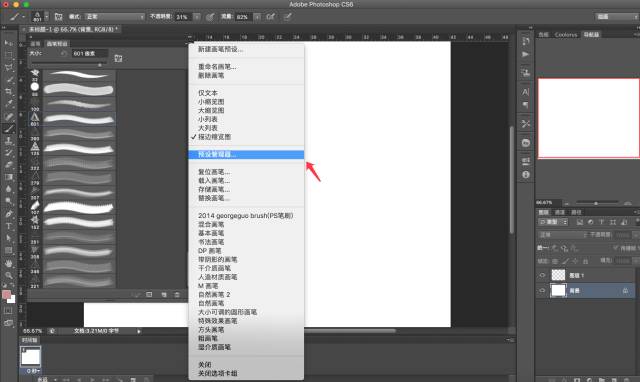640x382 pixels.
Task: Select the Clone Stamp tool
Action: [9, 141]
